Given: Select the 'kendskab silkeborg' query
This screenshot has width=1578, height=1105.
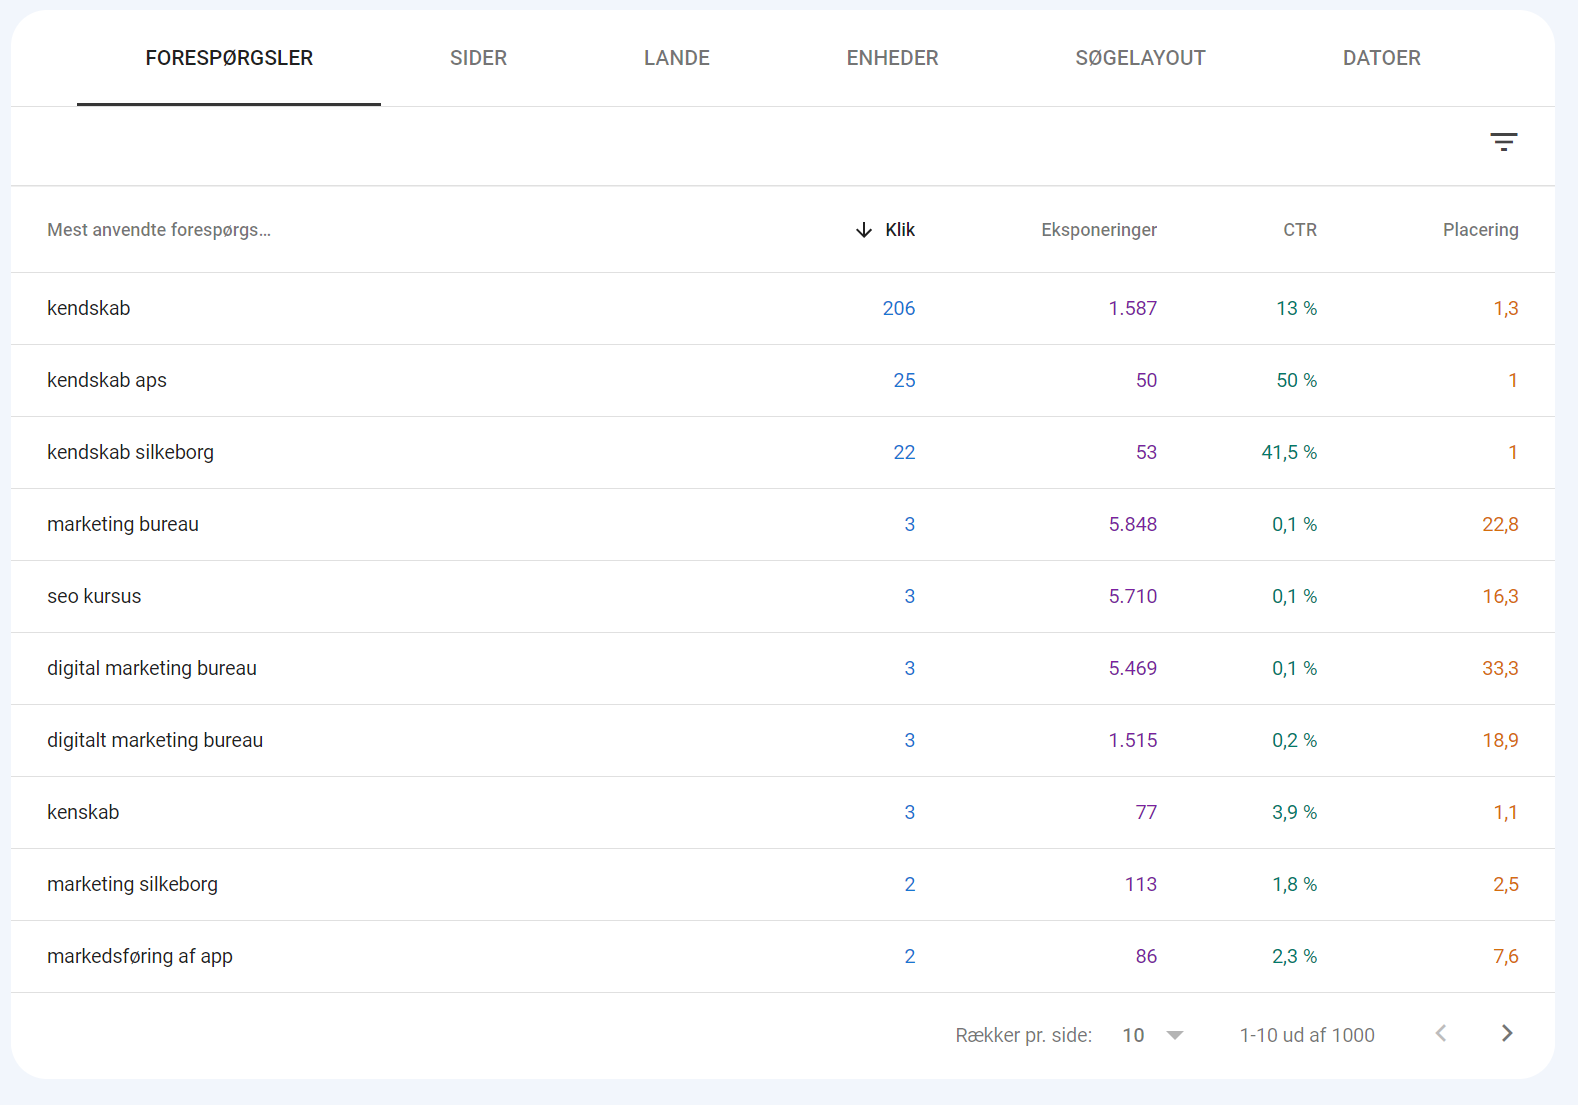Looking at the screenshot, I should (x=130, y=453).
